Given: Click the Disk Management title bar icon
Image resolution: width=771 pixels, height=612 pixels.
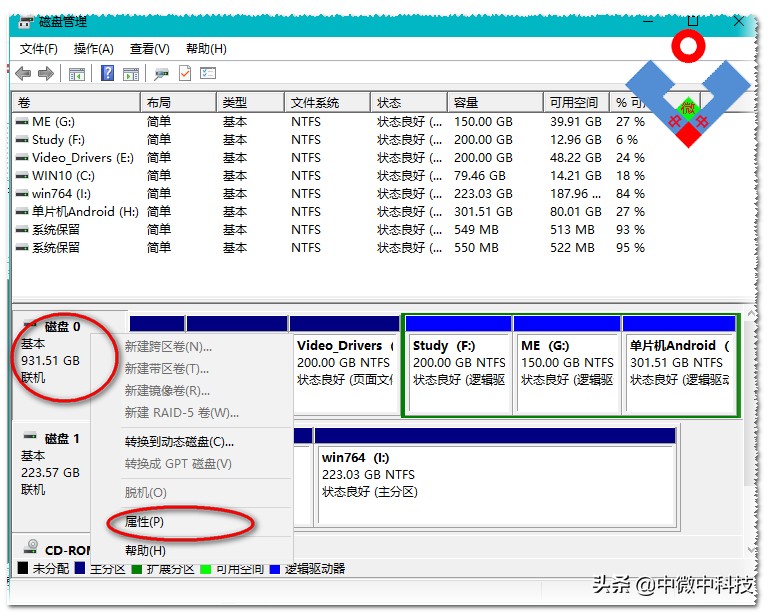Looking at the screenshot, I should tap(25, 22).
